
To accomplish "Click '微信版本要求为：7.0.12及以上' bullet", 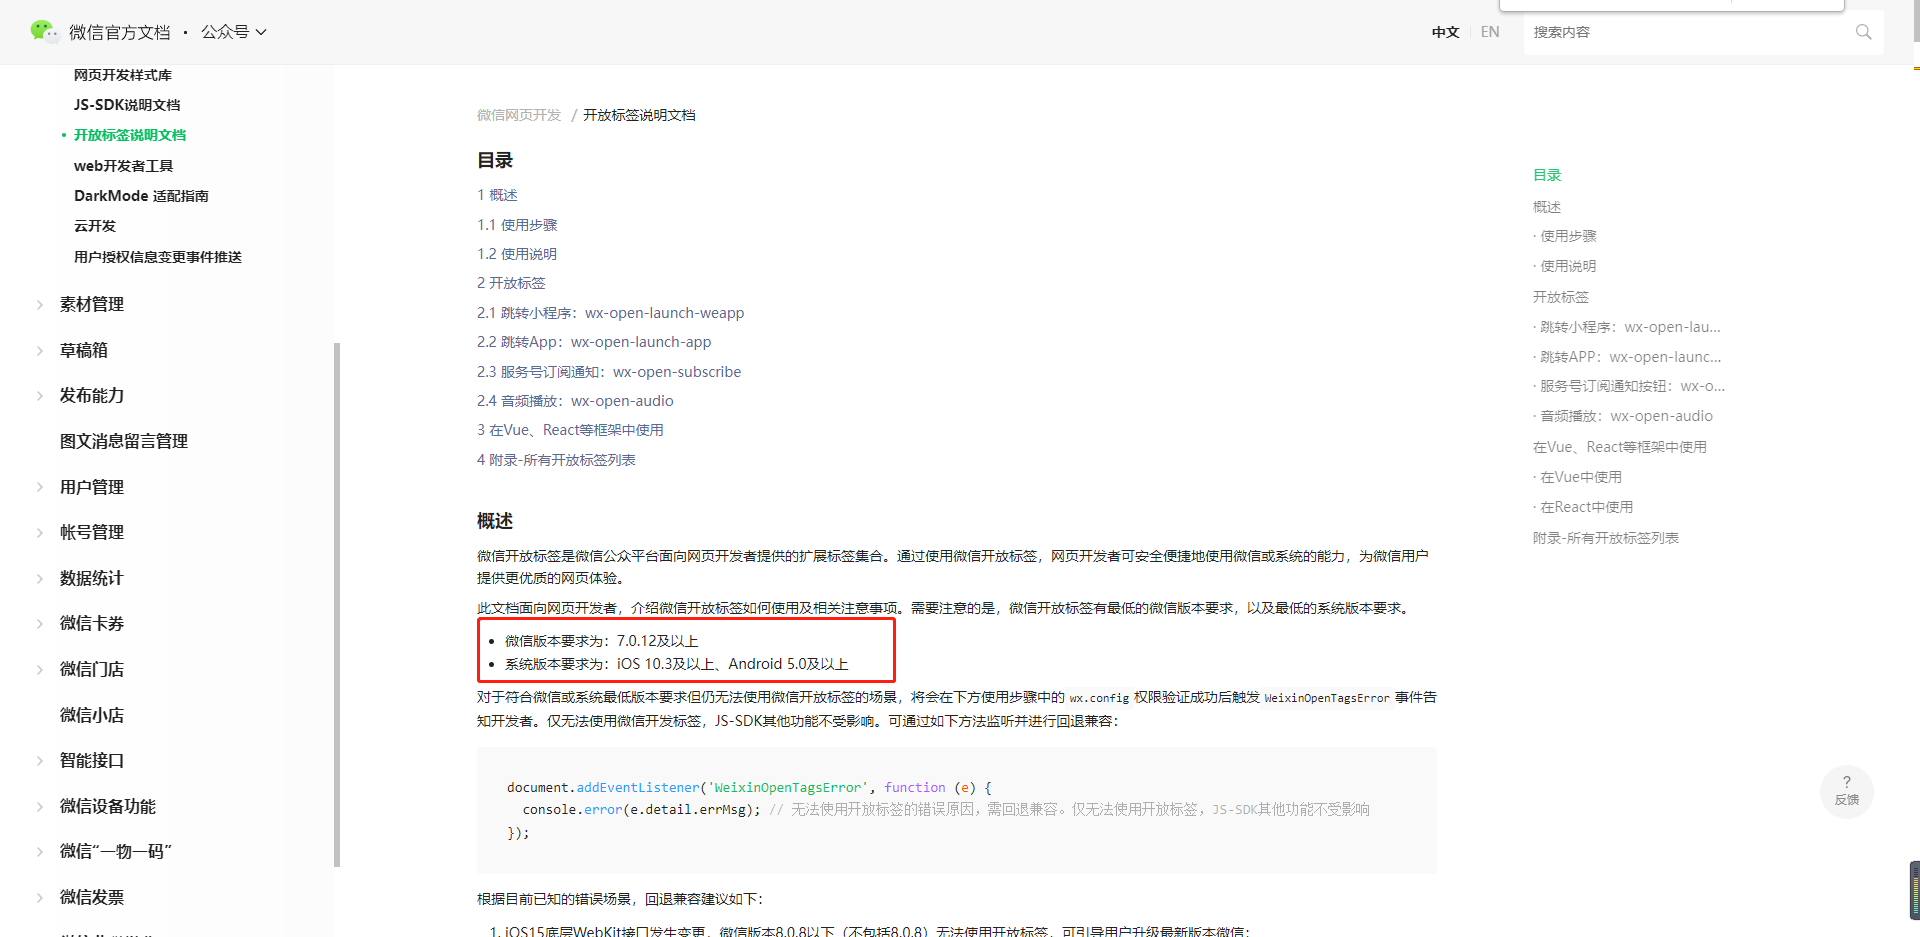I will click(x=602, y=641).
